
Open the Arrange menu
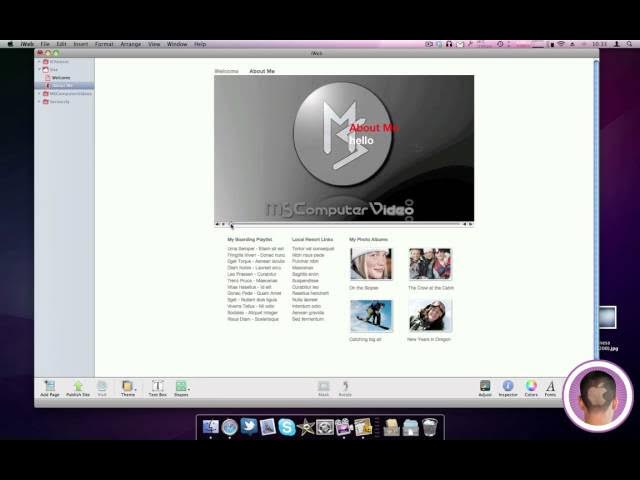coord(131,44)
